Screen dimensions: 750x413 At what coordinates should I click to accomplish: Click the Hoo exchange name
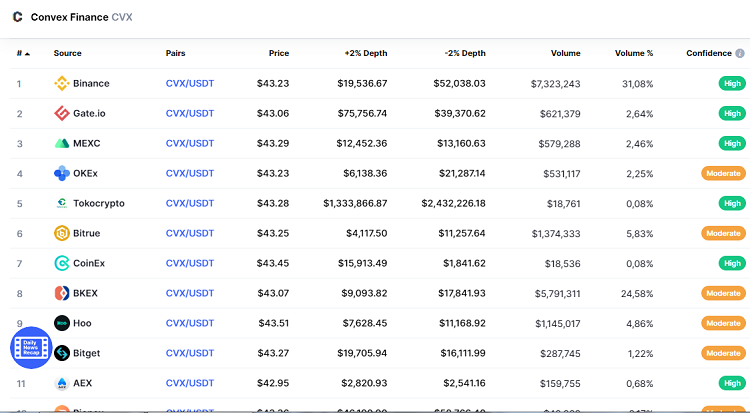coord(82,323)
